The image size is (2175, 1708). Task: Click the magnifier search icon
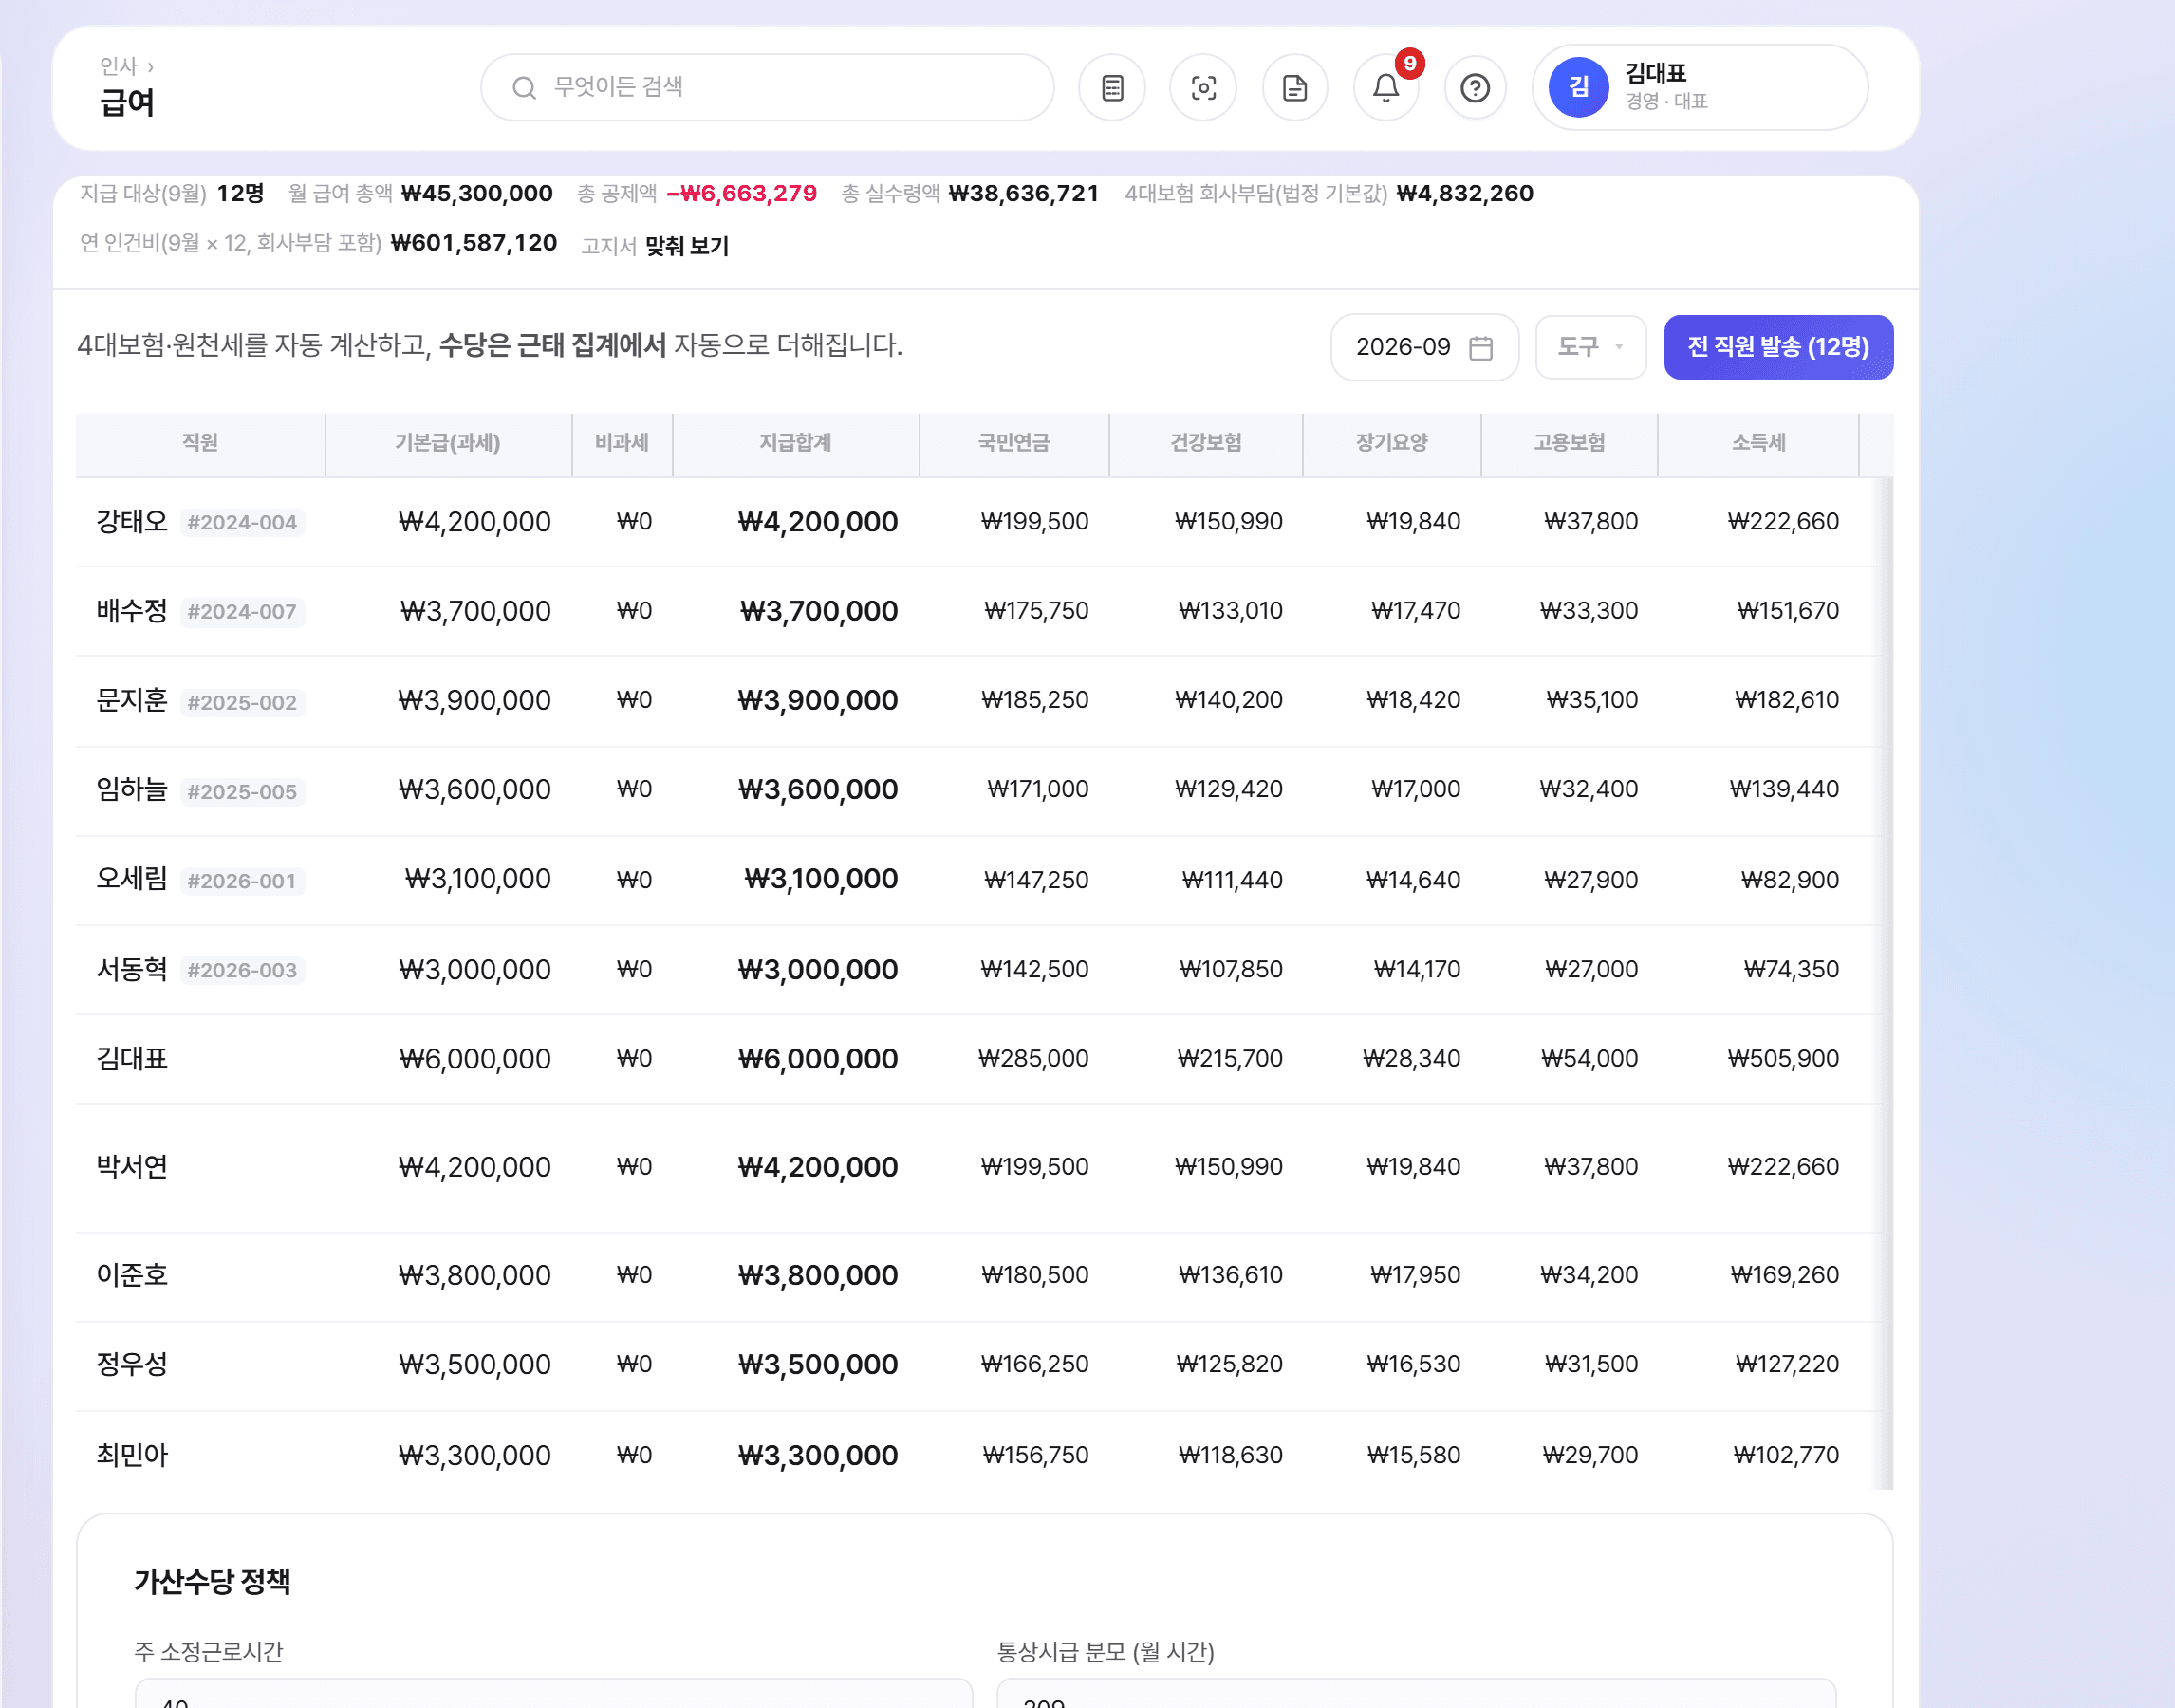point(524,88)
